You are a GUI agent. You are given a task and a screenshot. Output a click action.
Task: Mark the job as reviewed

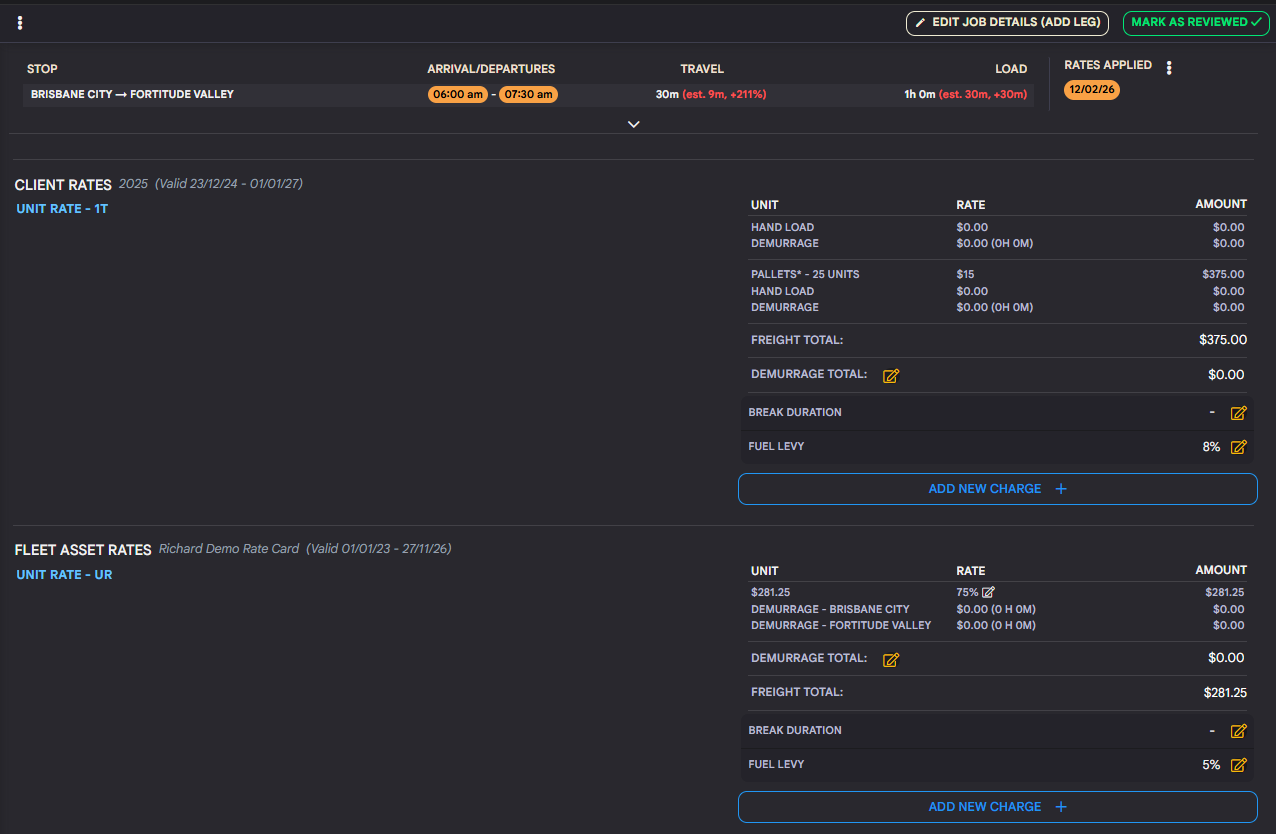pos(1196,23)
